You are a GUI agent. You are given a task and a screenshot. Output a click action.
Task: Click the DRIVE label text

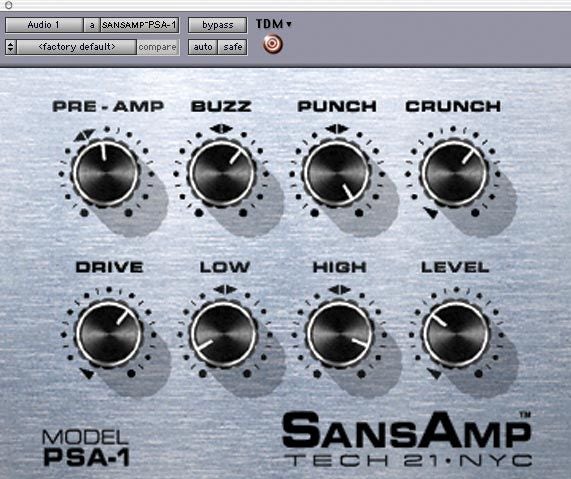(110, 267)
